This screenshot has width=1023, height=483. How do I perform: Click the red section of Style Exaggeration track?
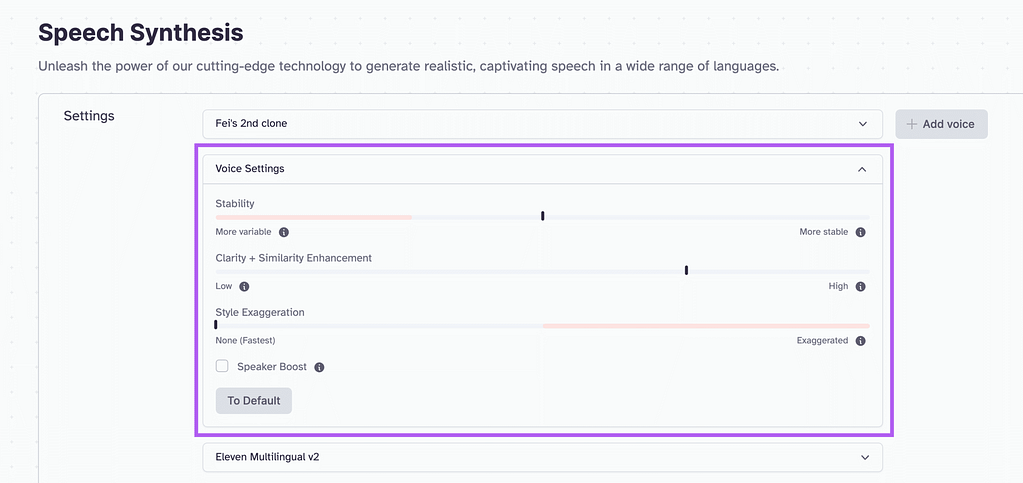pos(705,326)
